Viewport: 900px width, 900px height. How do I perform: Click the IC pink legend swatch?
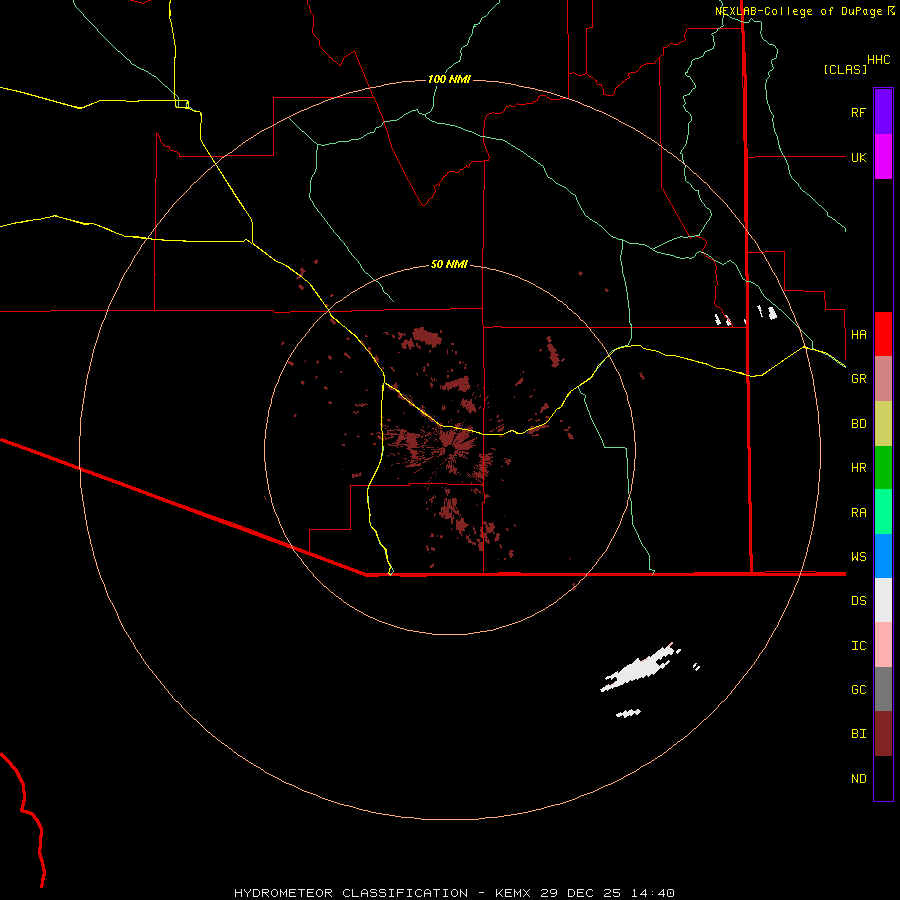[x=883, y=645]
